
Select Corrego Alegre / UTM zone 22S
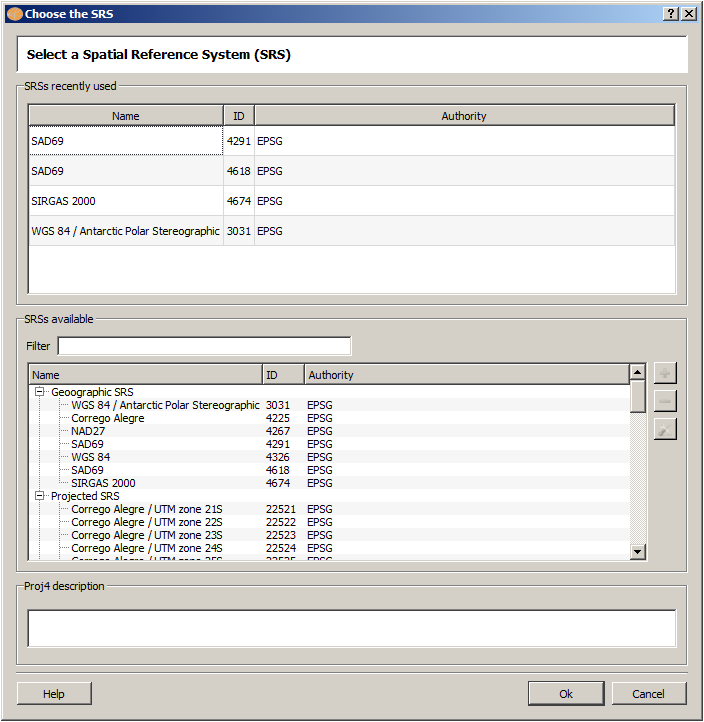coord(147,522)
